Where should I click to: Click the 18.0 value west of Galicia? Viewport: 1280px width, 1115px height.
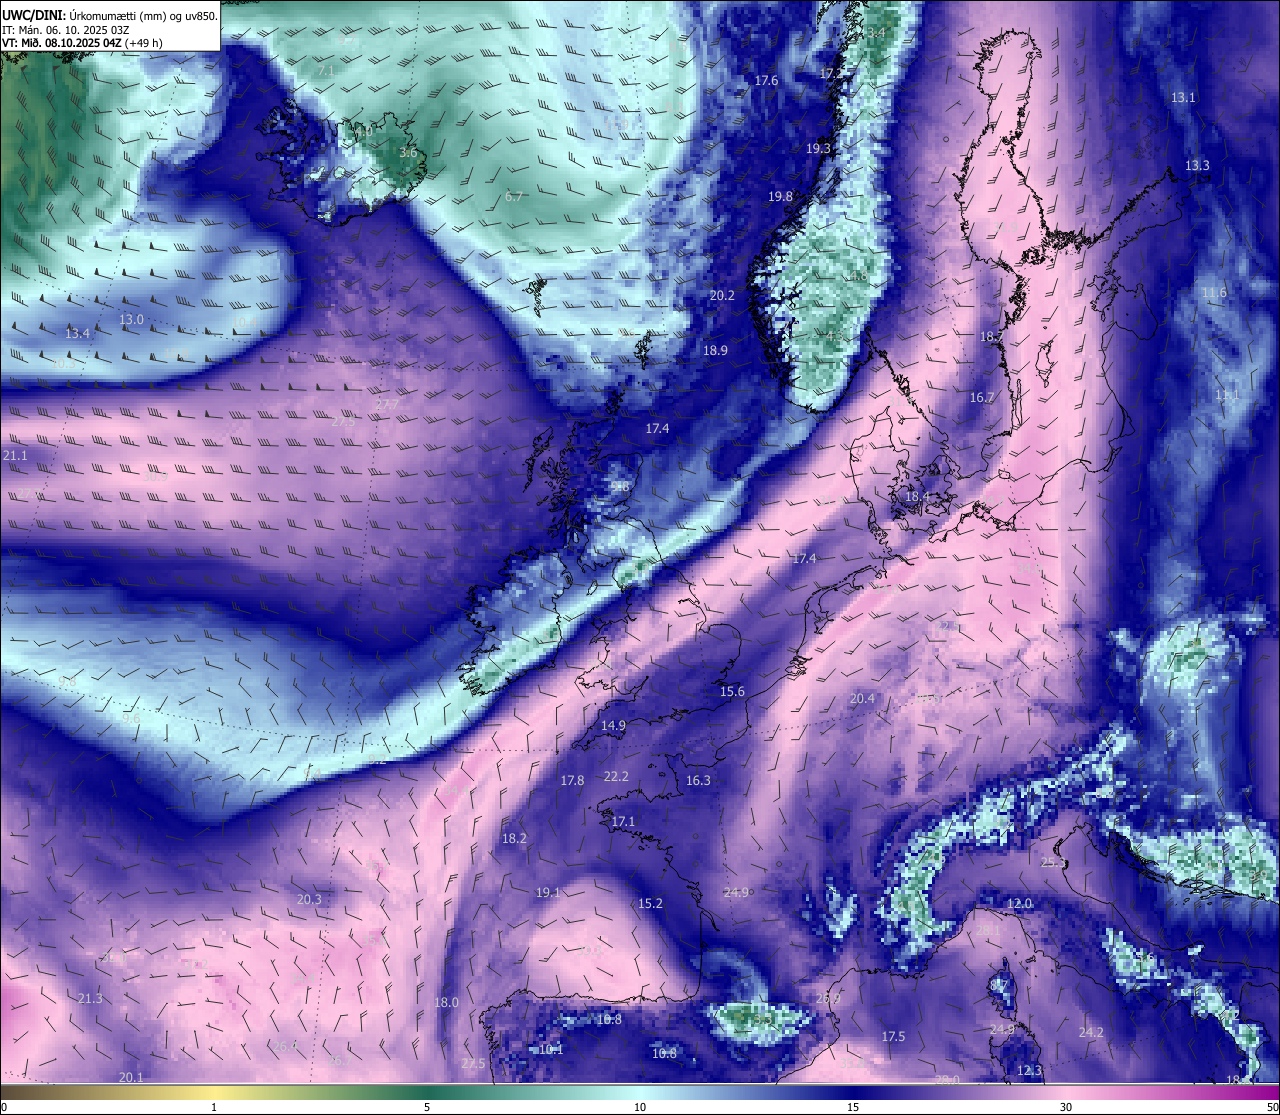click(x=446, y=1002)
